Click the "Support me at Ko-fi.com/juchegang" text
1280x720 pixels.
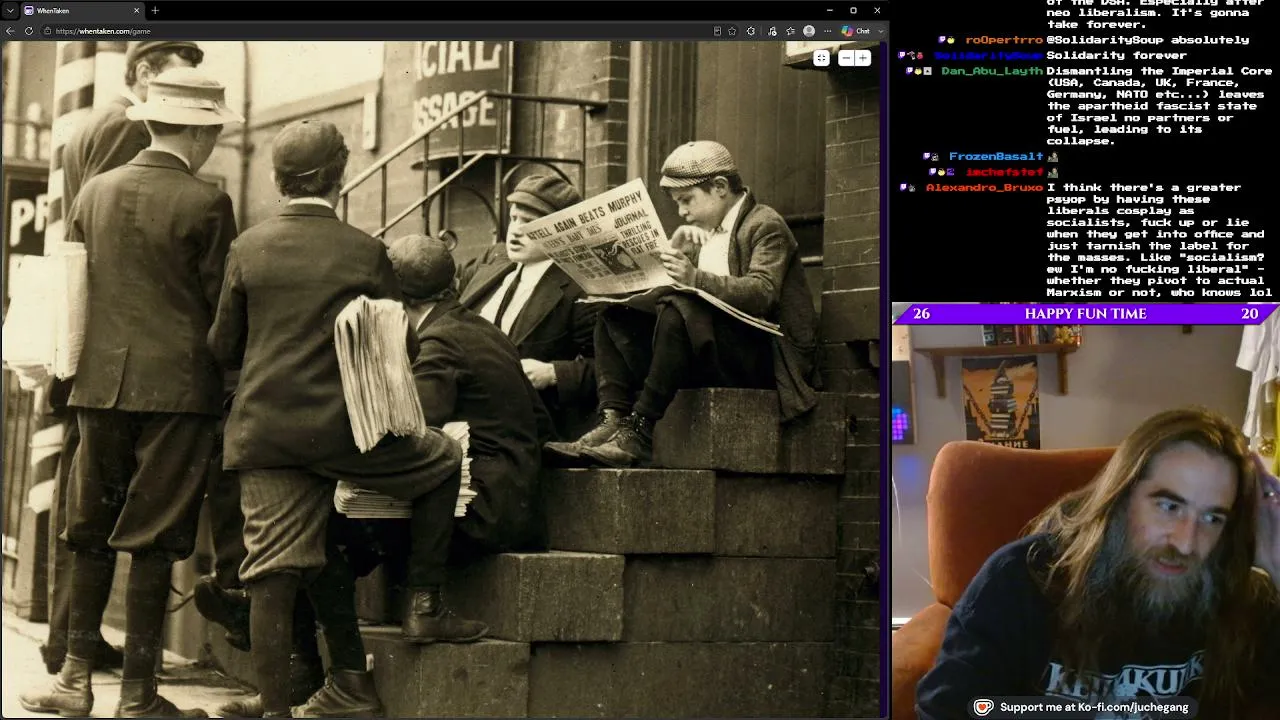pyautogui.click(x=1094, y=707)
